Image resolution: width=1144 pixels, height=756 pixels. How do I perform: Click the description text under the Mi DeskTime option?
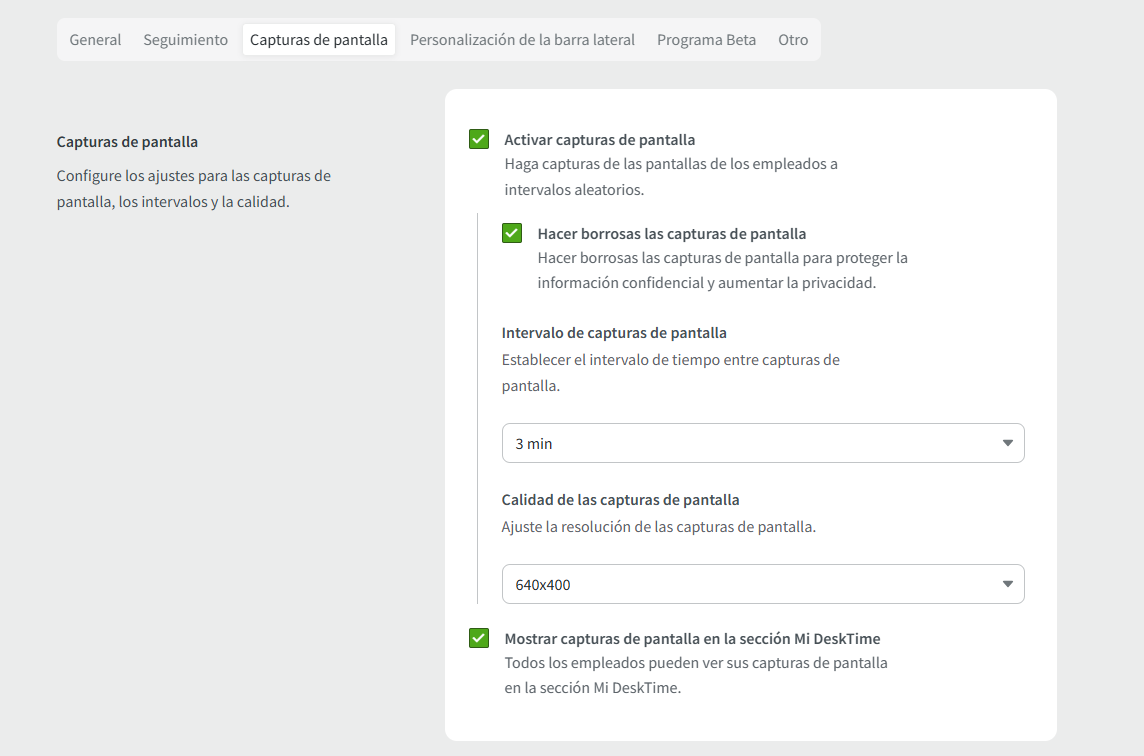pyautogui.click(x=695, y=675)
